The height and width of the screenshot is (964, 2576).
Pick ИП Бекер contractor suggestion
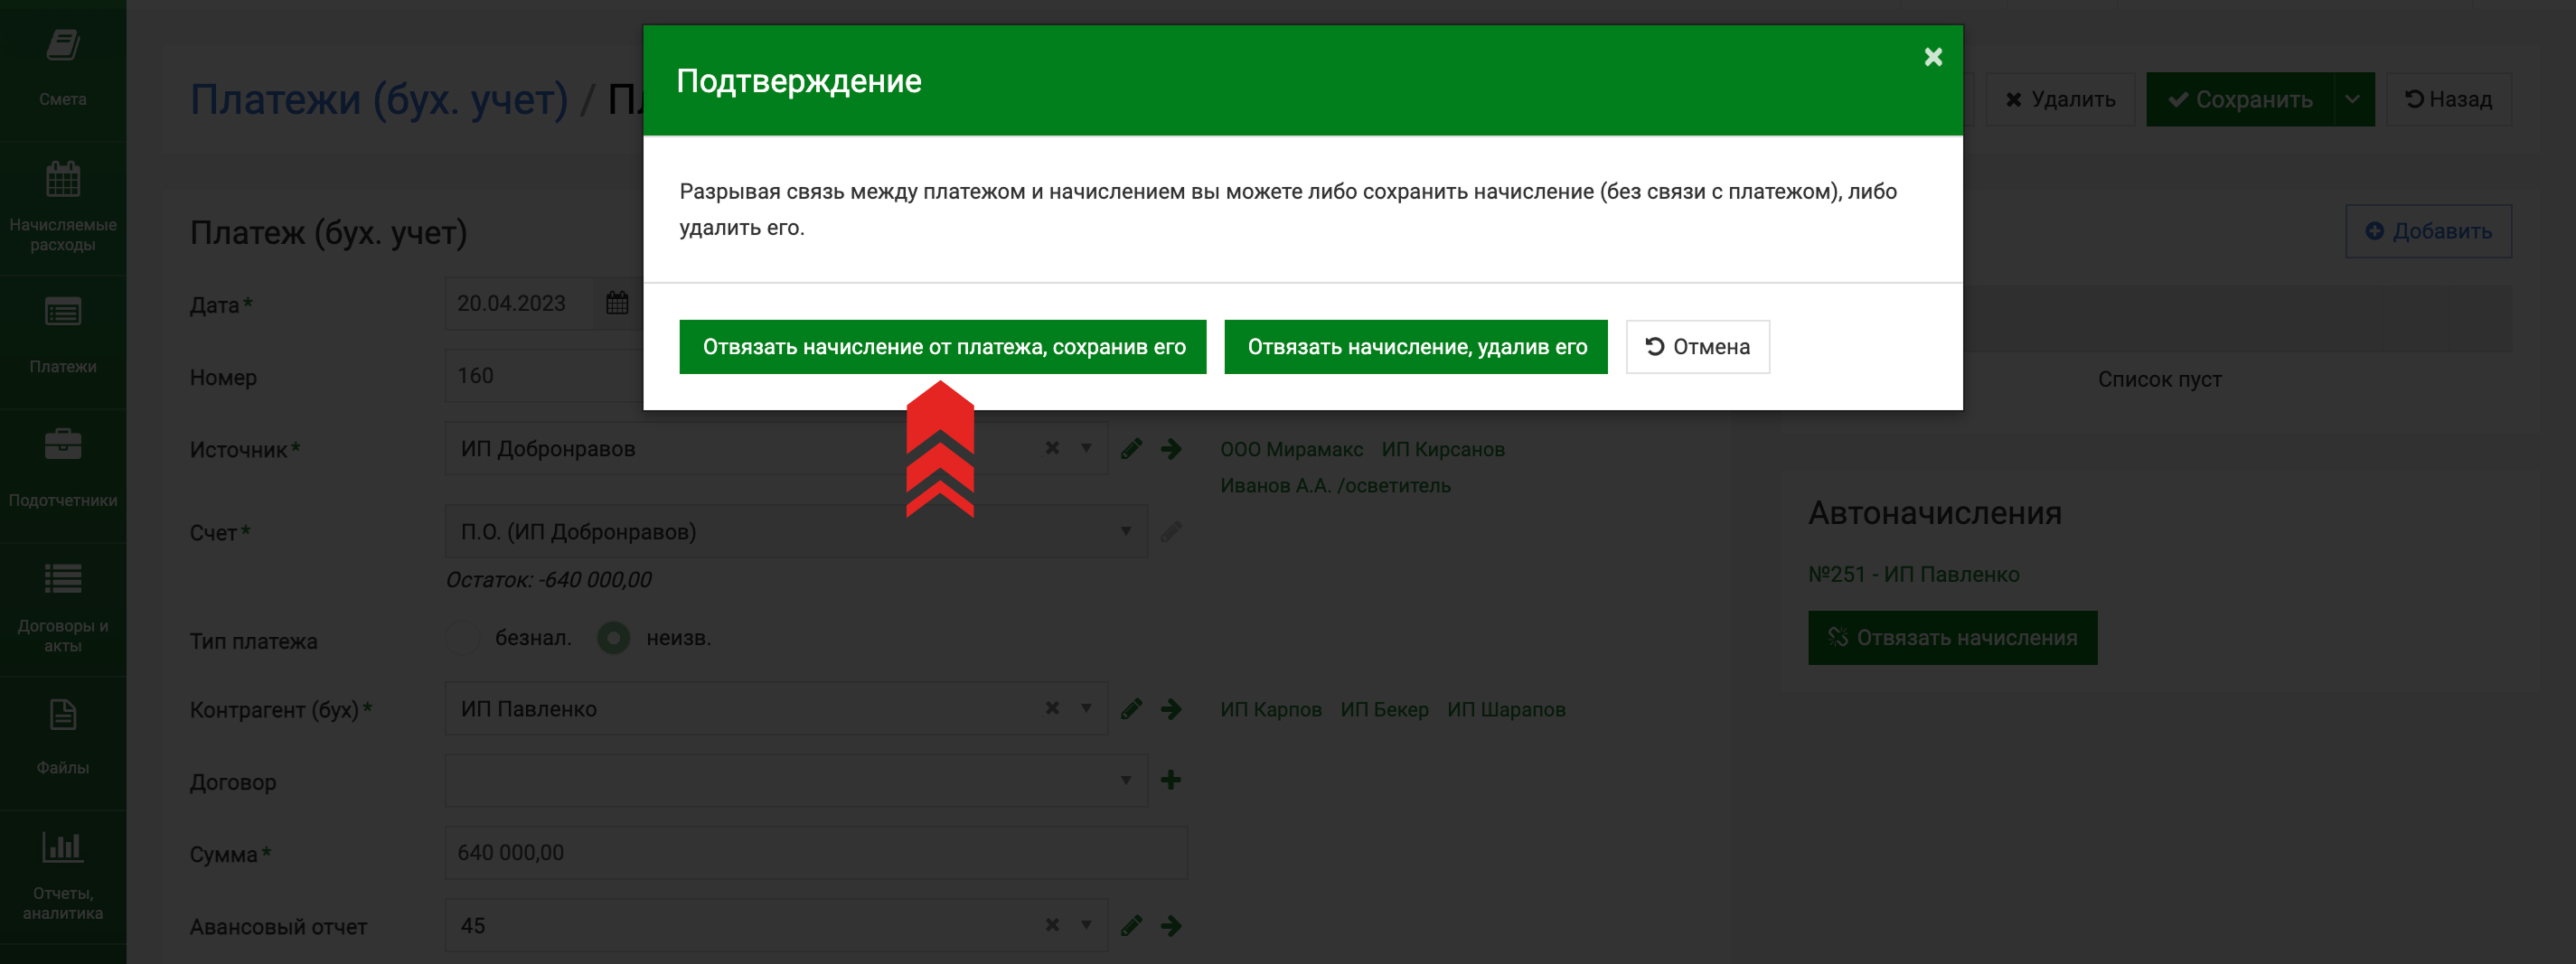click(x=1384, y=709)
